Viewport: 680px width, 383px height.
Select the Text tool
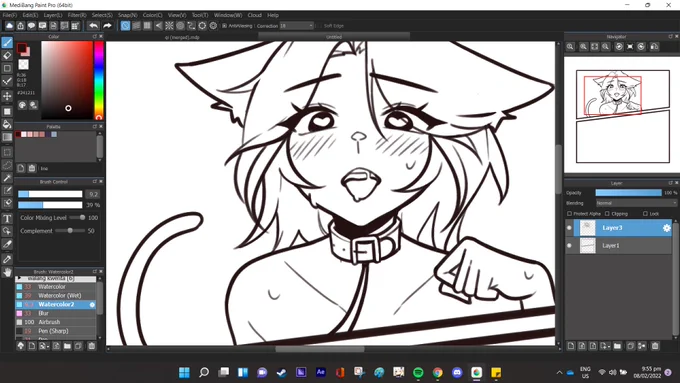[x=7, y=218]
